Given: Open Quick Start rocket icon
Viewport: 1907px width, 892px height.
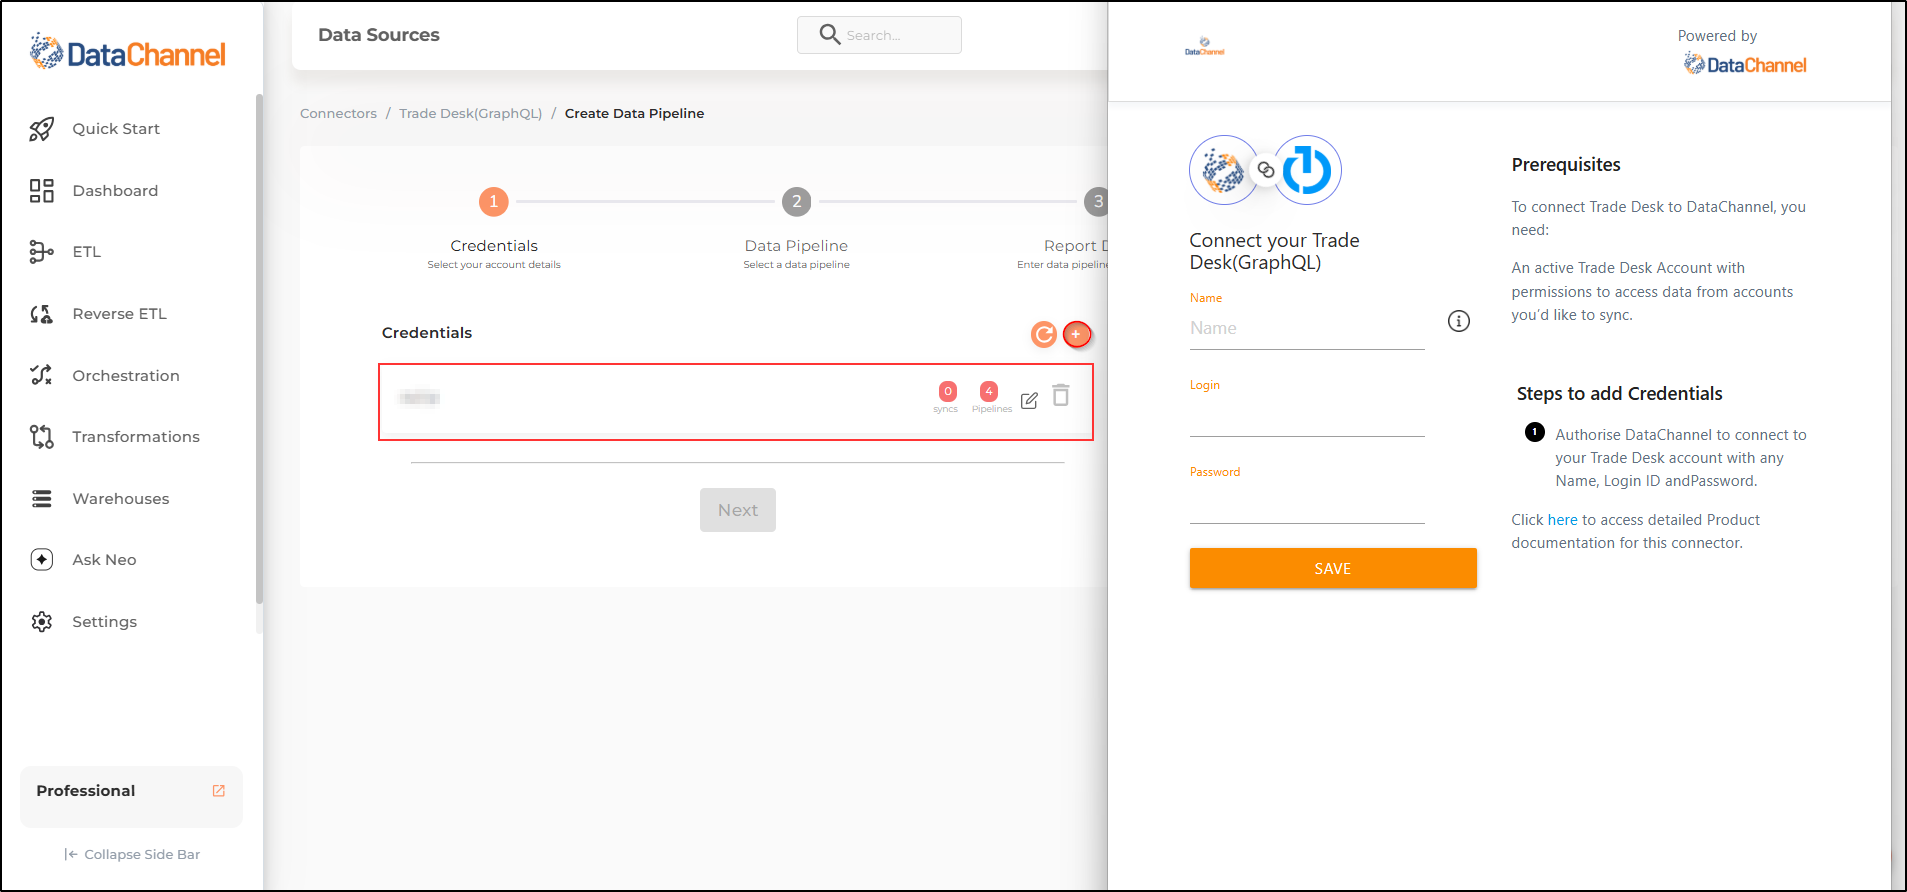Looking at the screenshot, I should (41, 129).
